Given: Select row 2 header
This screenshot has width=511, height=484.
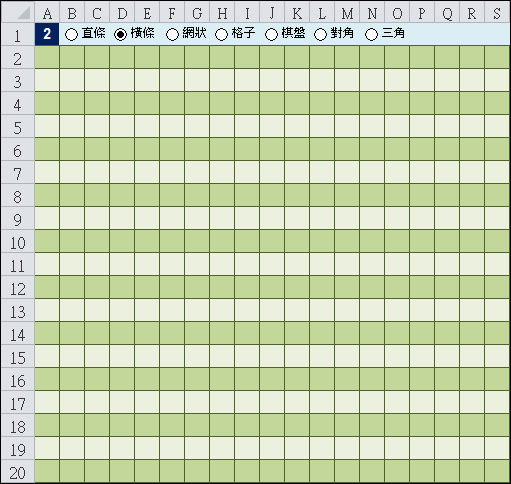Looking at the screenshot, I should coord(18,57).
